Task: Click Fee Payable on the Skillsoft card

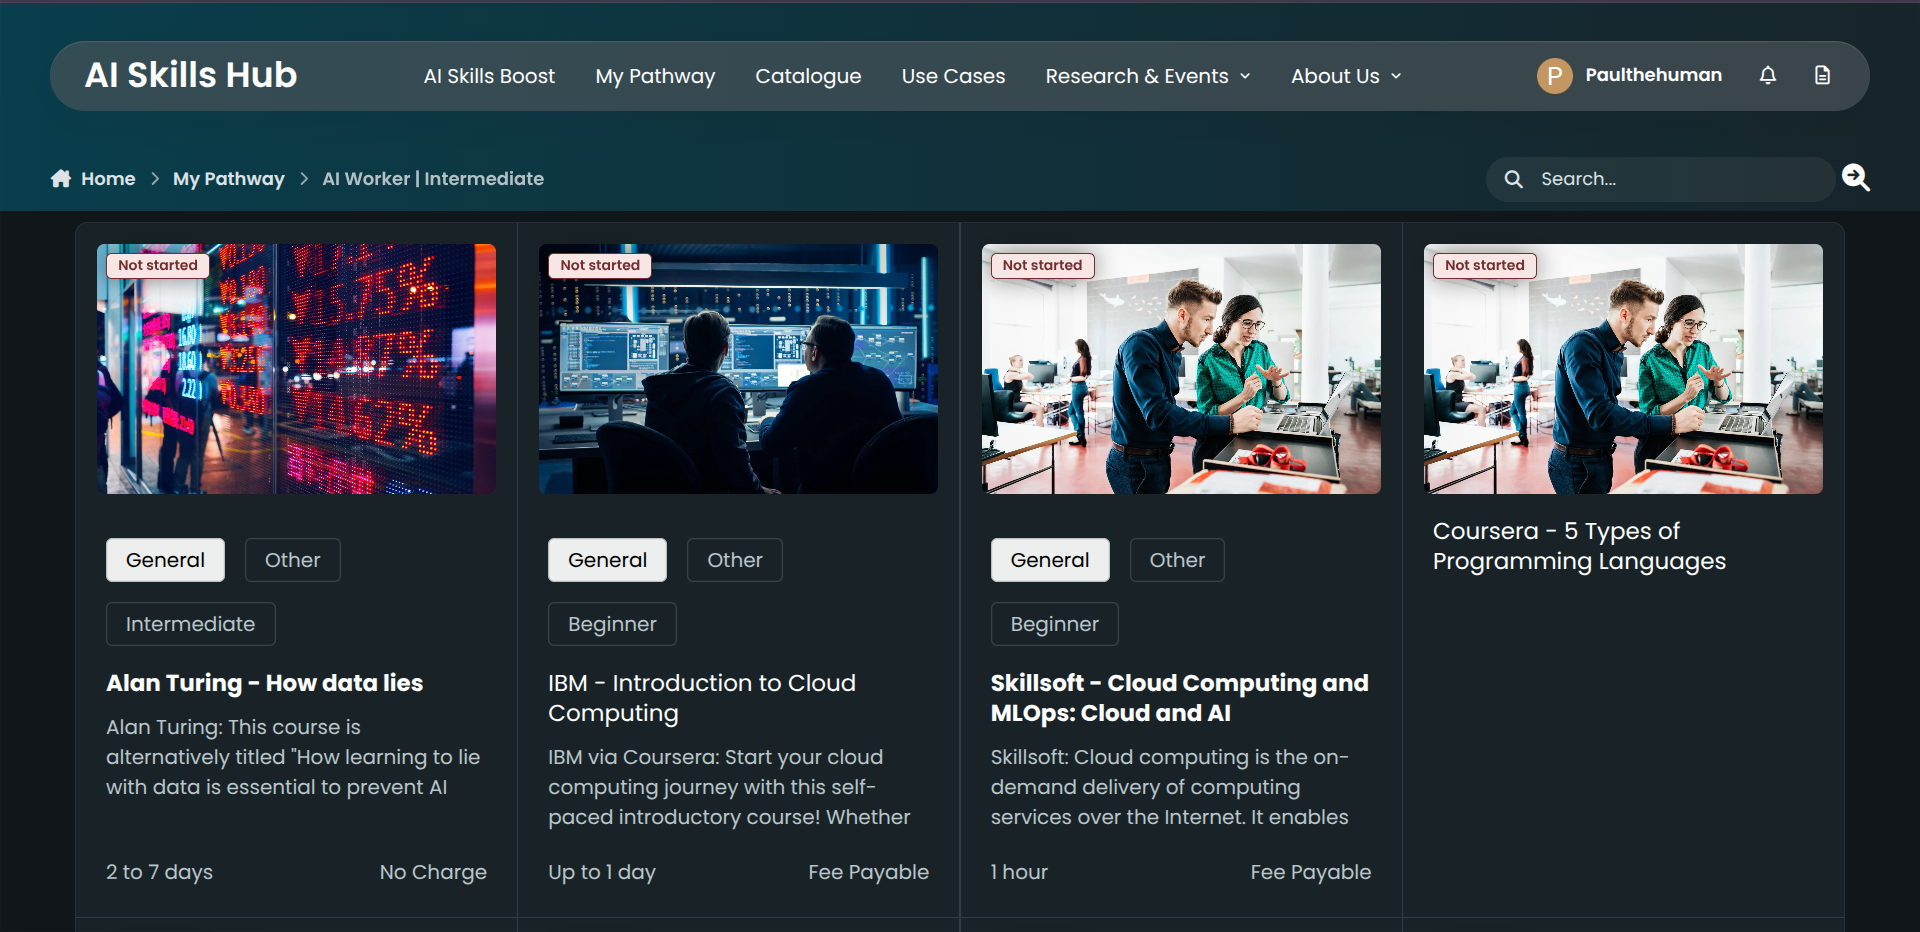Action: [x=1311, y=872]
